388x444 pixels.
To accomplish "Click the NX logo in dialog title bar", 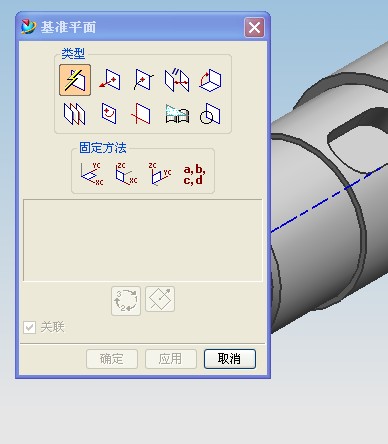I will pos(29,27).
